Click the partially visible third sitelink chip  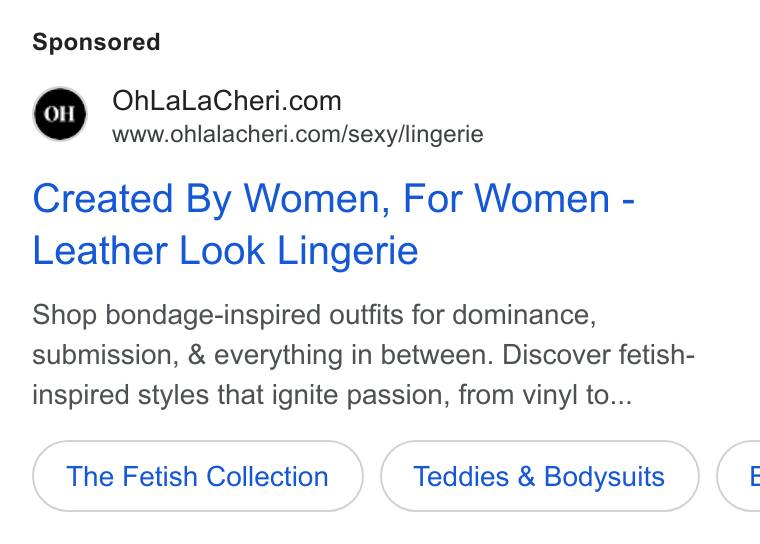pos(739,476)
